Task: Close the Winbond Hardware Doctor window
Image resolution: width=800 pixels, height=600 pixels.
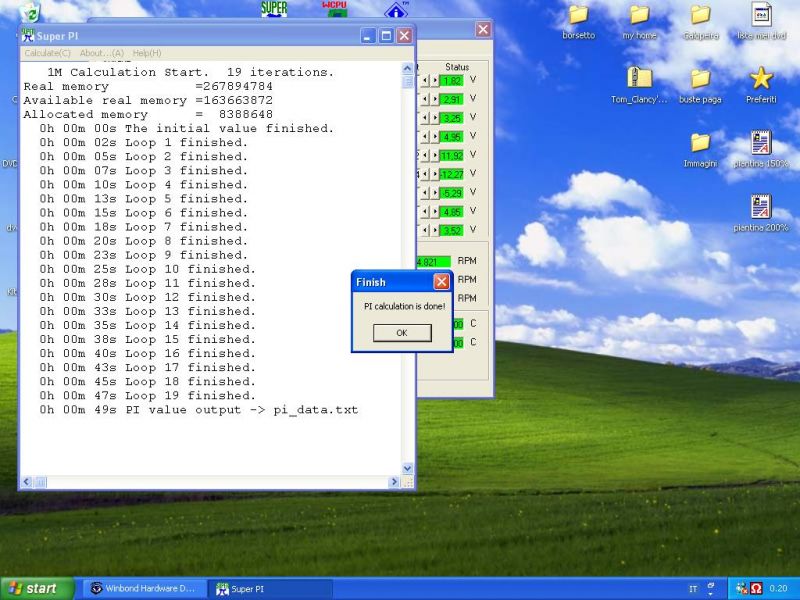Action: point(483,30)
